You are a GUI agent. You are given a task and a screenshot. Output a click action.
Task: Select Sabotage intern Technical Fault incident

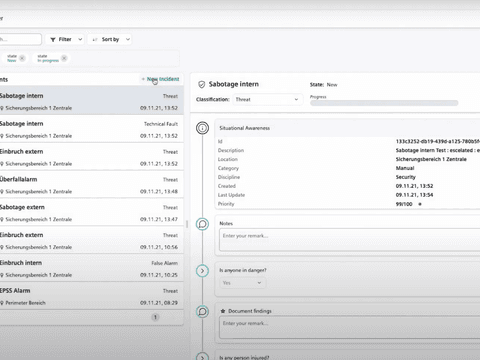(91, 129)
